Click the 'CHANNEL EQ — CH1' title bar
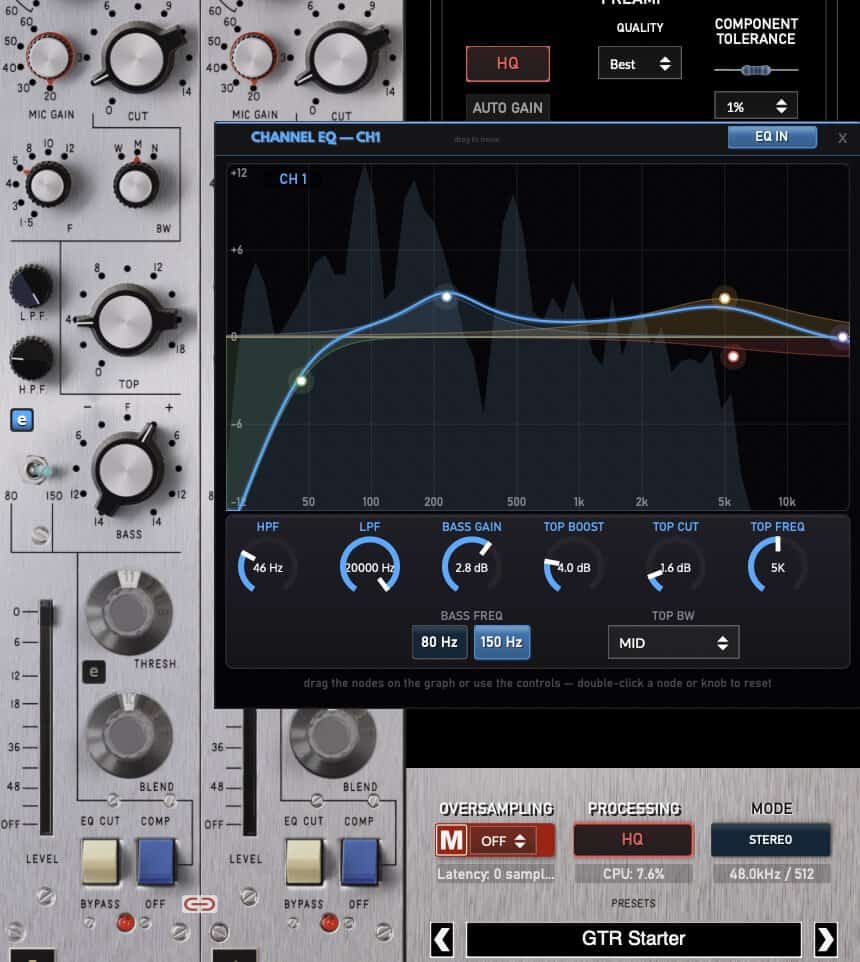The height and width of the screenshot is (962, 860). tap(315, 137)
